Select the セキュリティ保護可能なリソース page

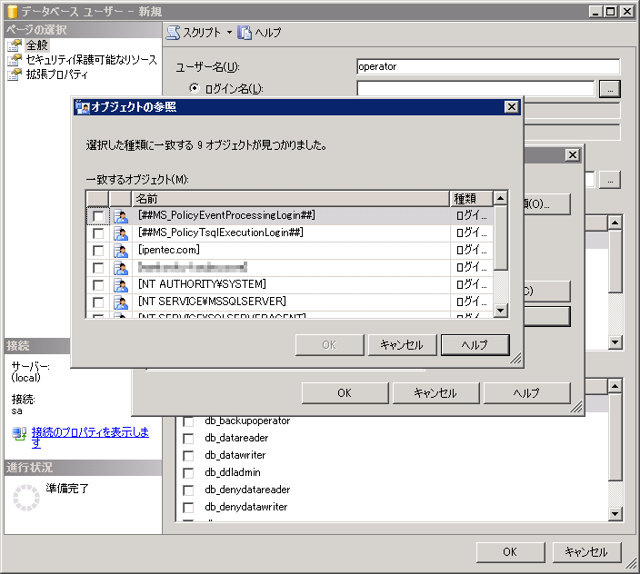(91, 60)
